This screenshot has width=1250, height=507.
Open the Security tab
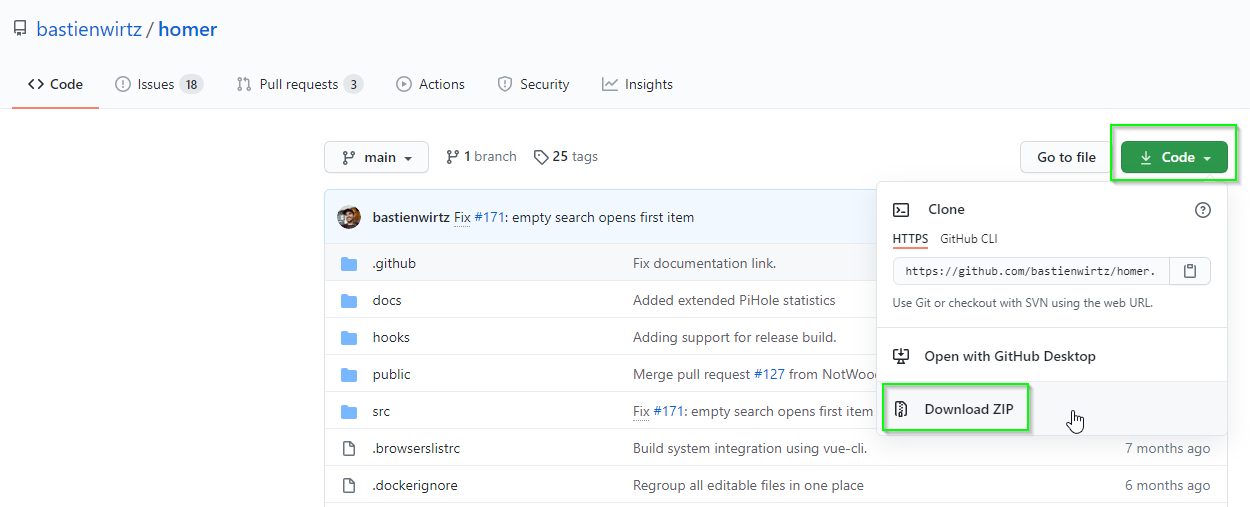point(533,84)
